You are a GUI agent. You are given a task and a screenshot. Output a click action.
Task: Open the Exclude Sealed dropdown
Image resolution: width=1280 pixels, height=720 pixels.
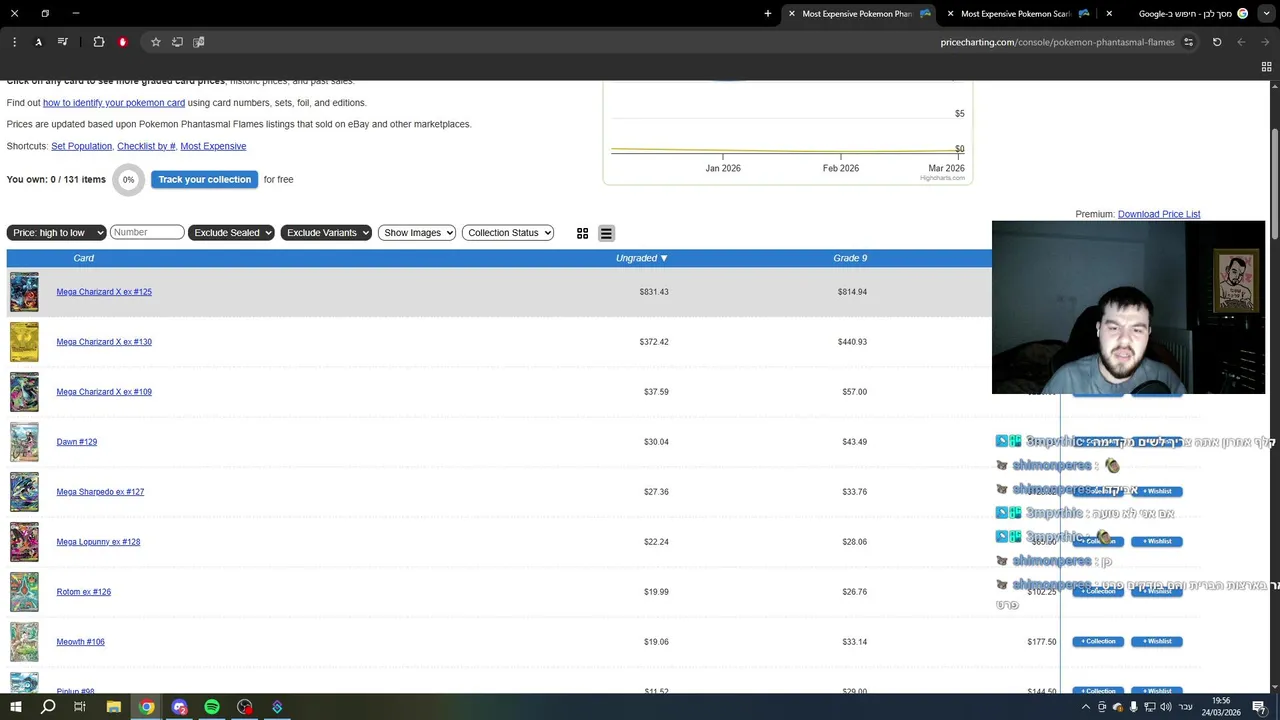(x=233, y=233)
